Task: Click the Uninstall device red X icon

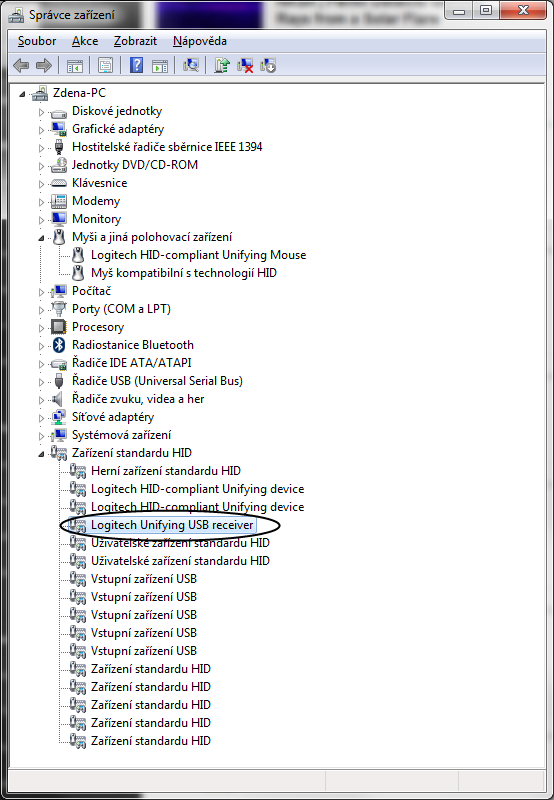Action: click(x=245, y=65)
